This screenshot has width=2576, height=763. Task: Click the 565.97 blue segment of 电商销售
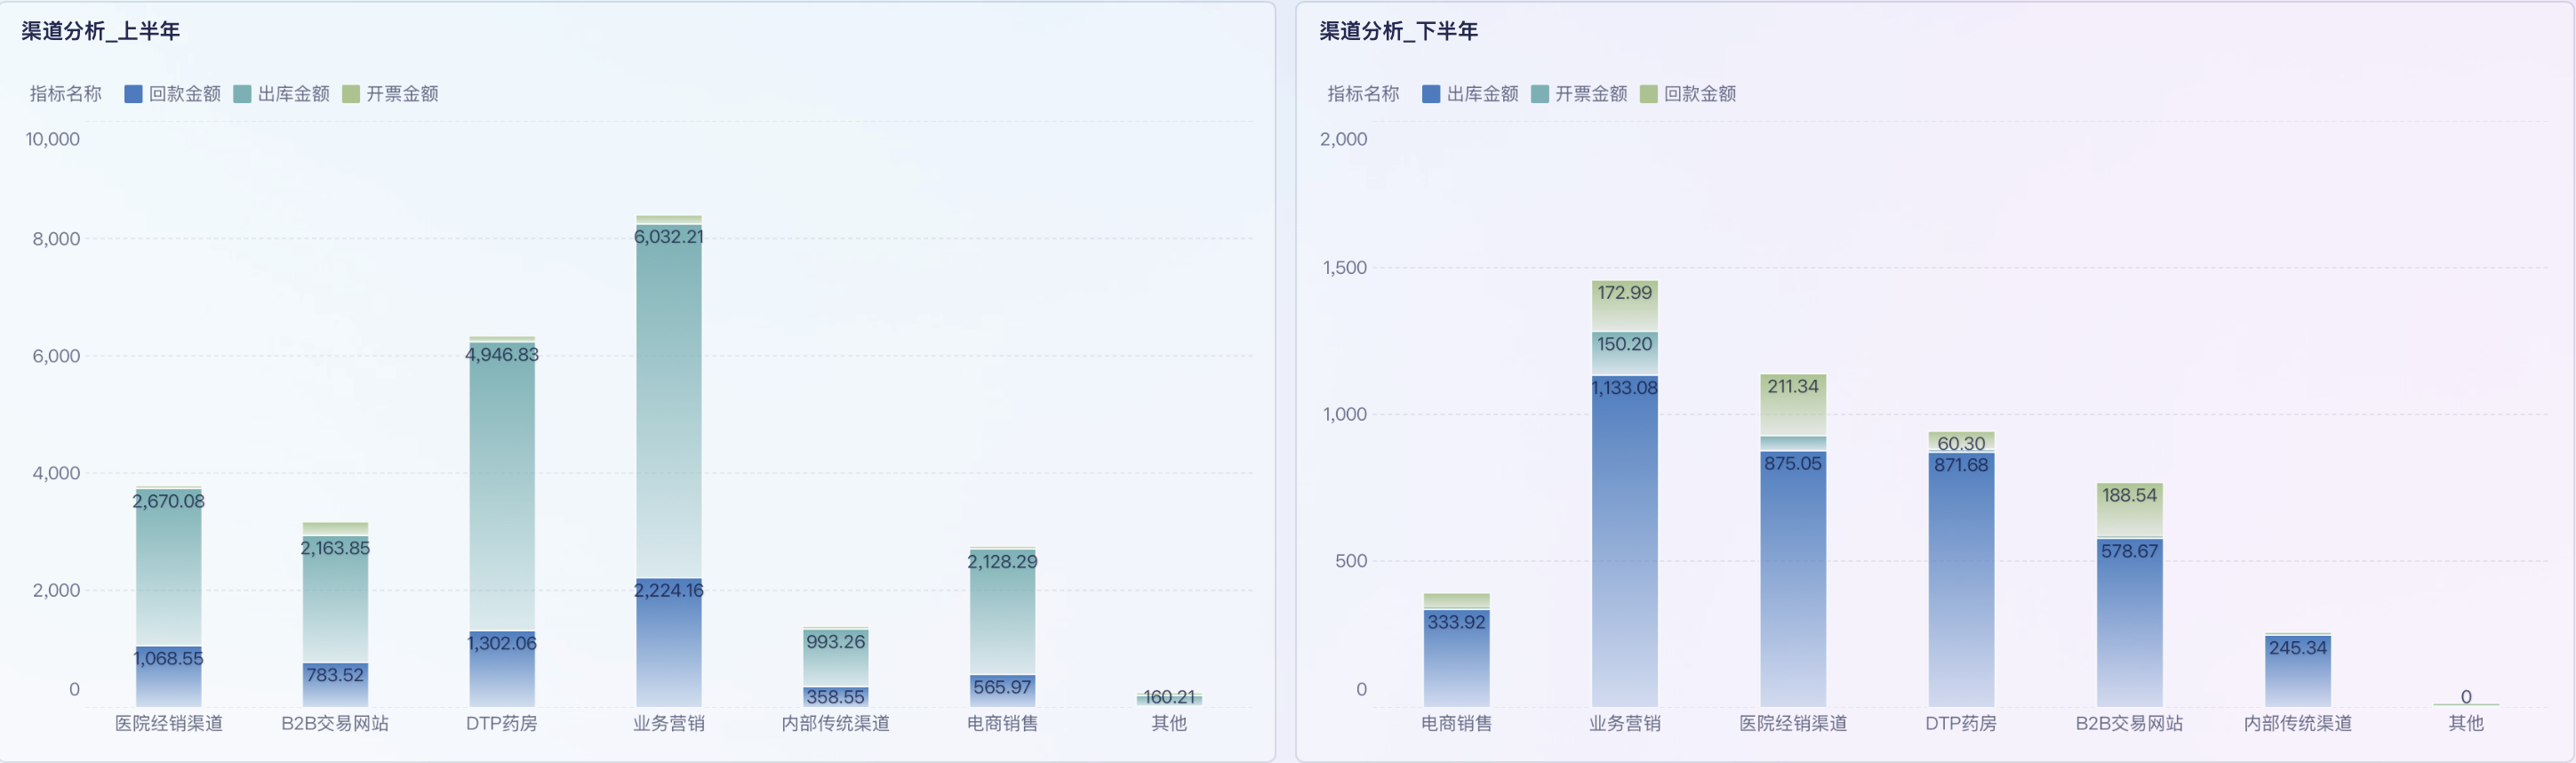(x=1002, y=690)
